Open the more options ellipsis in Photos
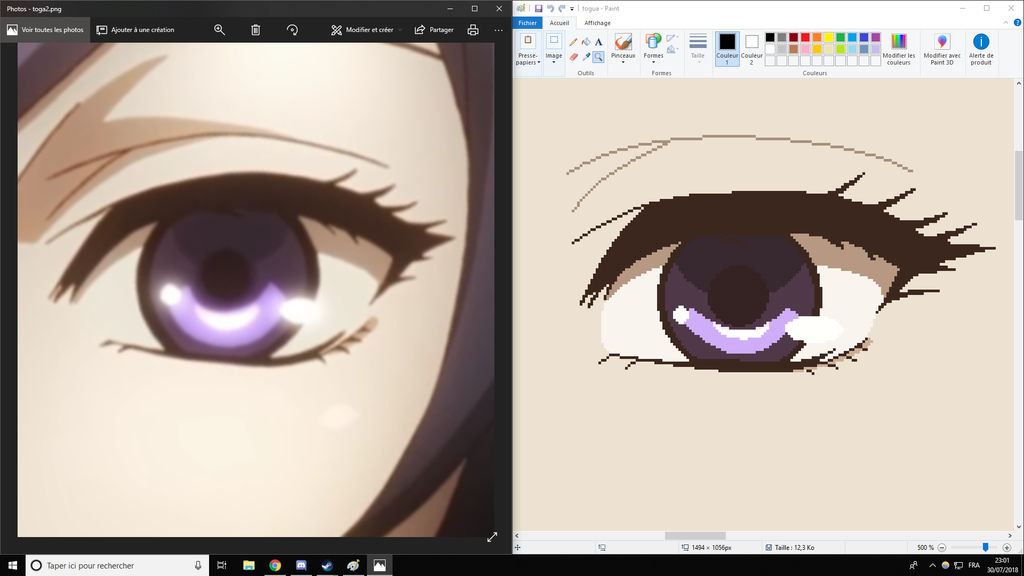 pos(498,30)
